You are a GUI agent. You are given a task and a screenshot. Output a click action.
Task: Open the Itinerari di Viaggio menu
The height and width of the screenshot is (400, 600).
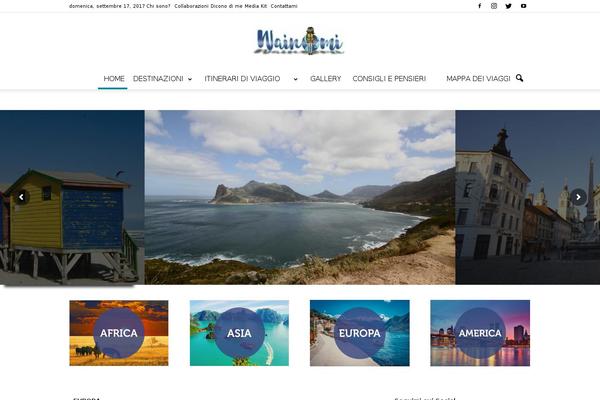(242, 78)
